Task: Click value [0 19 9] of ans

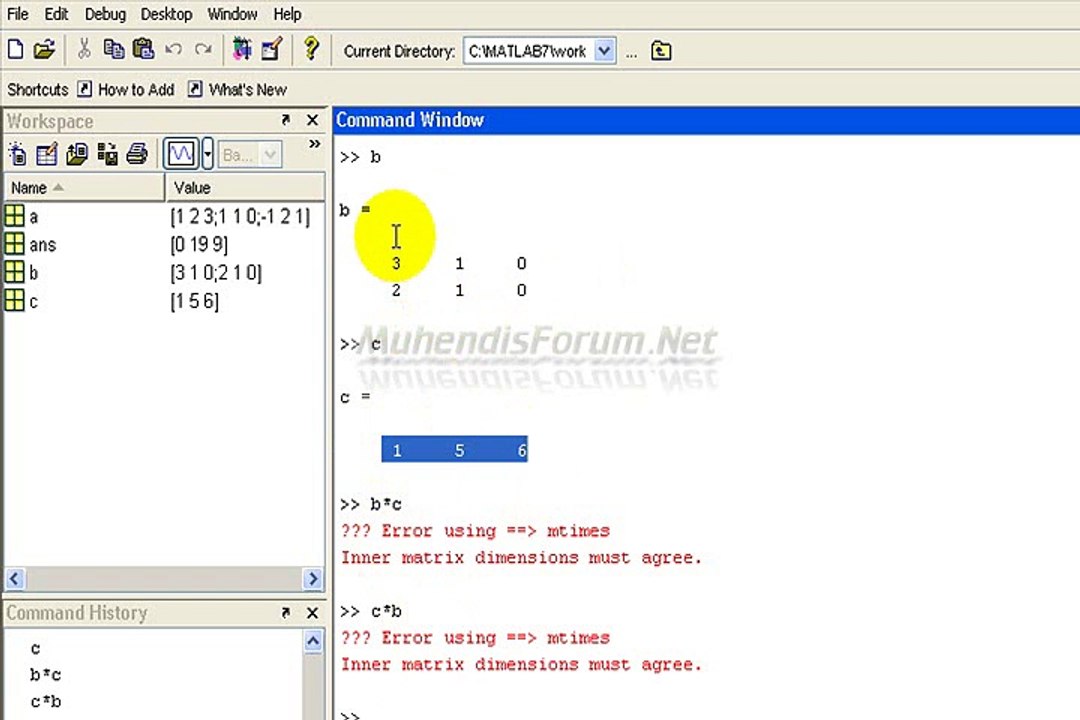Action: 199,245
